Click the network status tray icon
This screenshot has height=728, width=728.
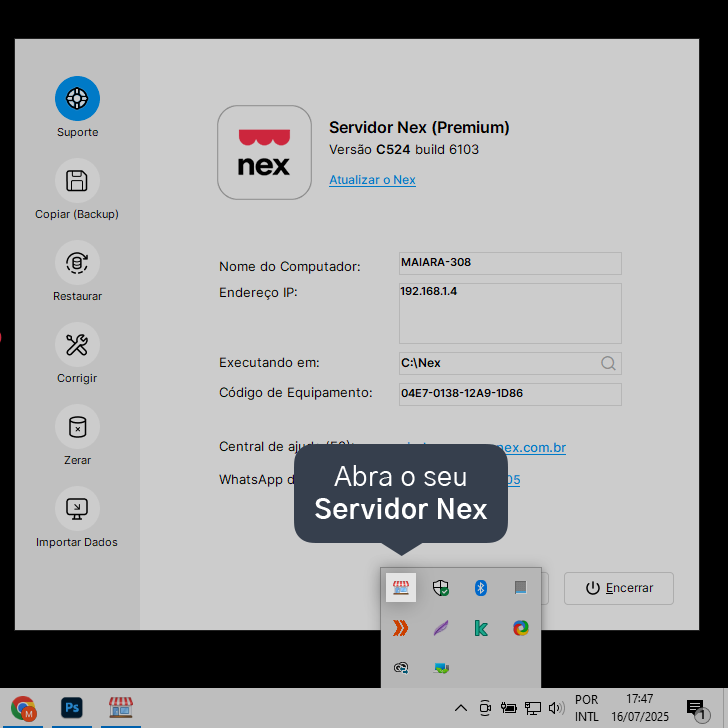533,708
